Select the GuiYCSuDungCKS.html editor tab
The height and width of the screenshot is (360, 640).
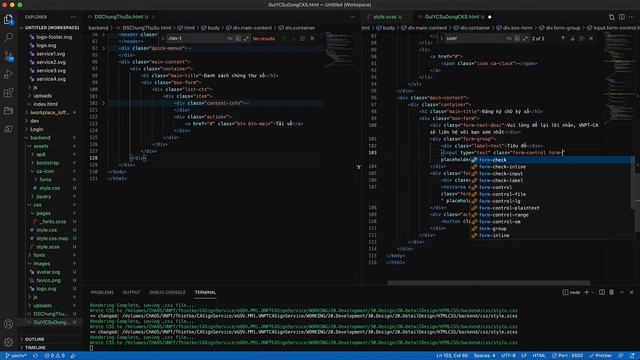tap(452, 17)
